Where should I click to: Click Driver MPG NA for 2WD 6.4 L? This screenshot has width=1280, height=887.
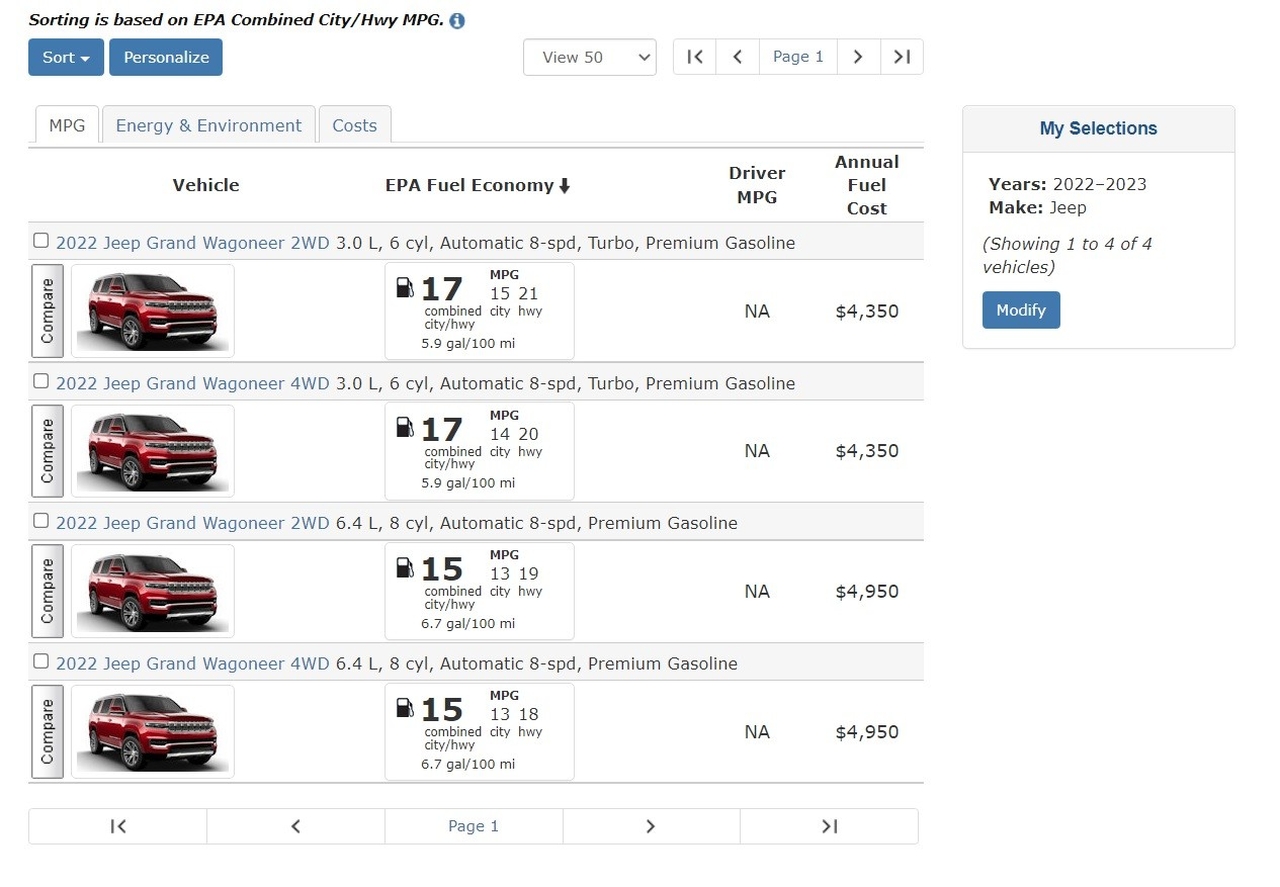[x=757, y=591]
